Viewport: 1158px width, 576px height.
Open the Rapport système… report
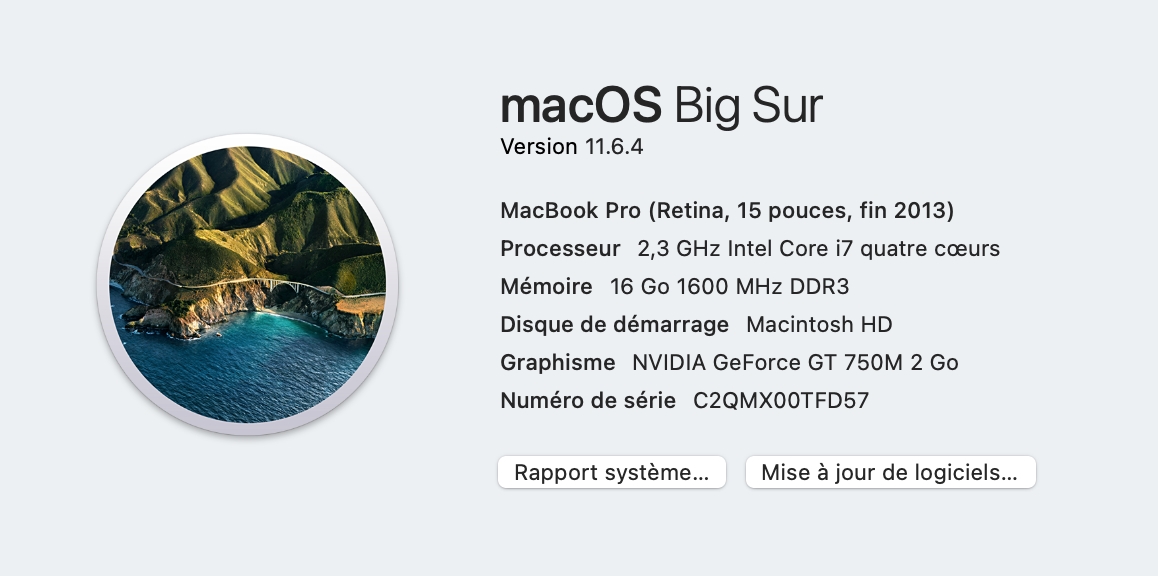coord(611,473)
